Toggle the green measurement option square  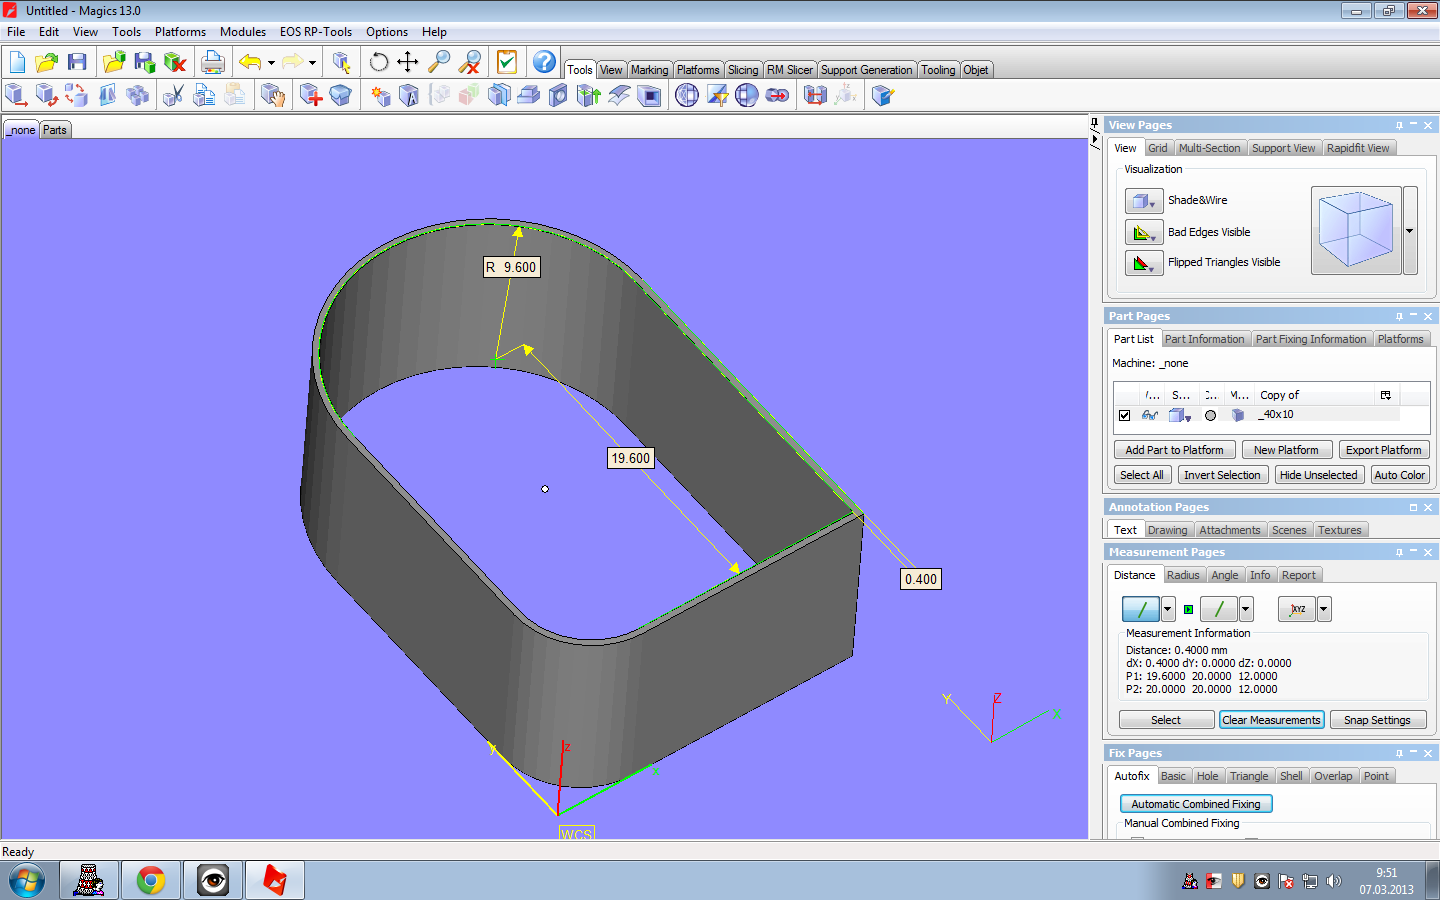(1188, 609)
